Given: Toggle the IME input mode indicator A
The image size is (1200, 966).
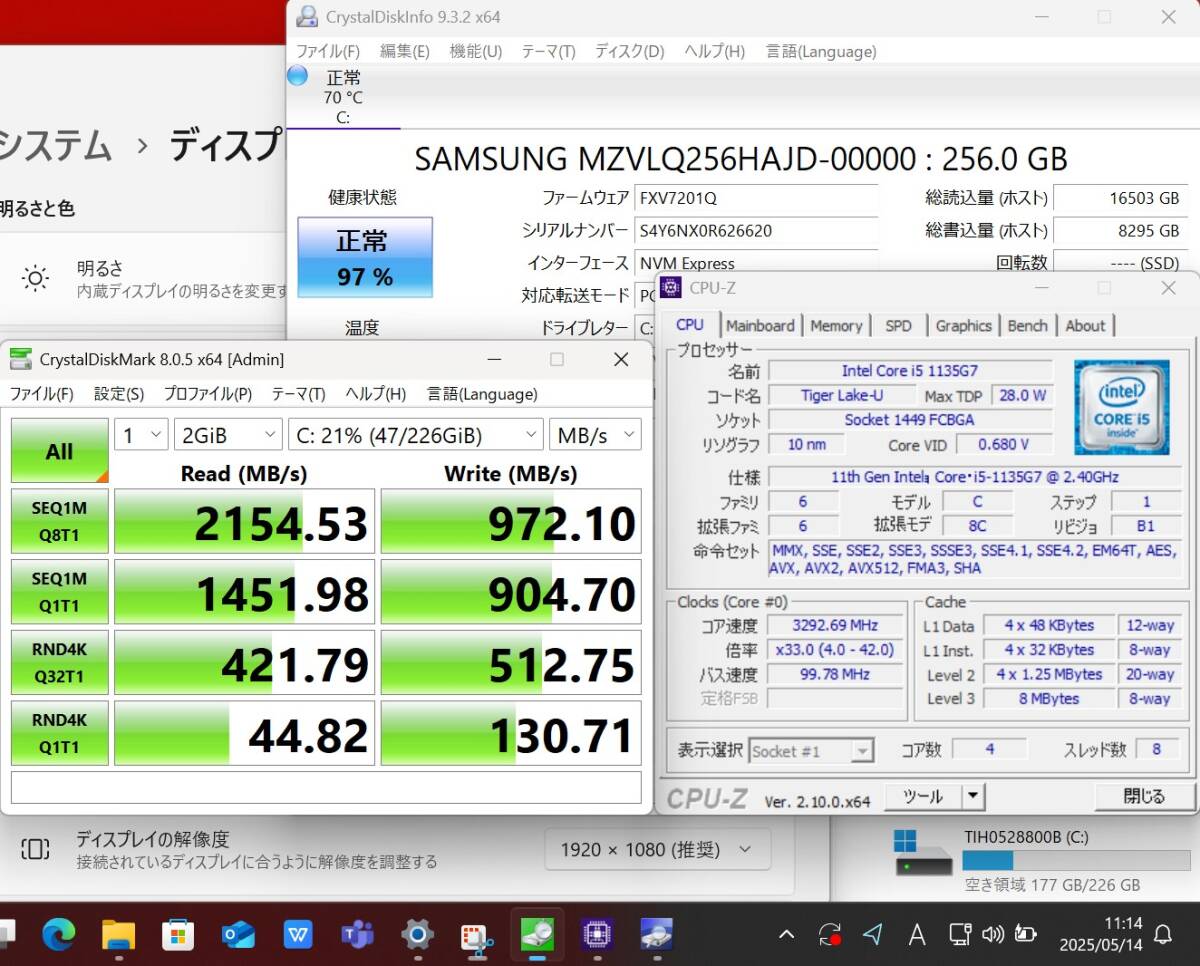Looking at the screenshot, I should (916, 935).
